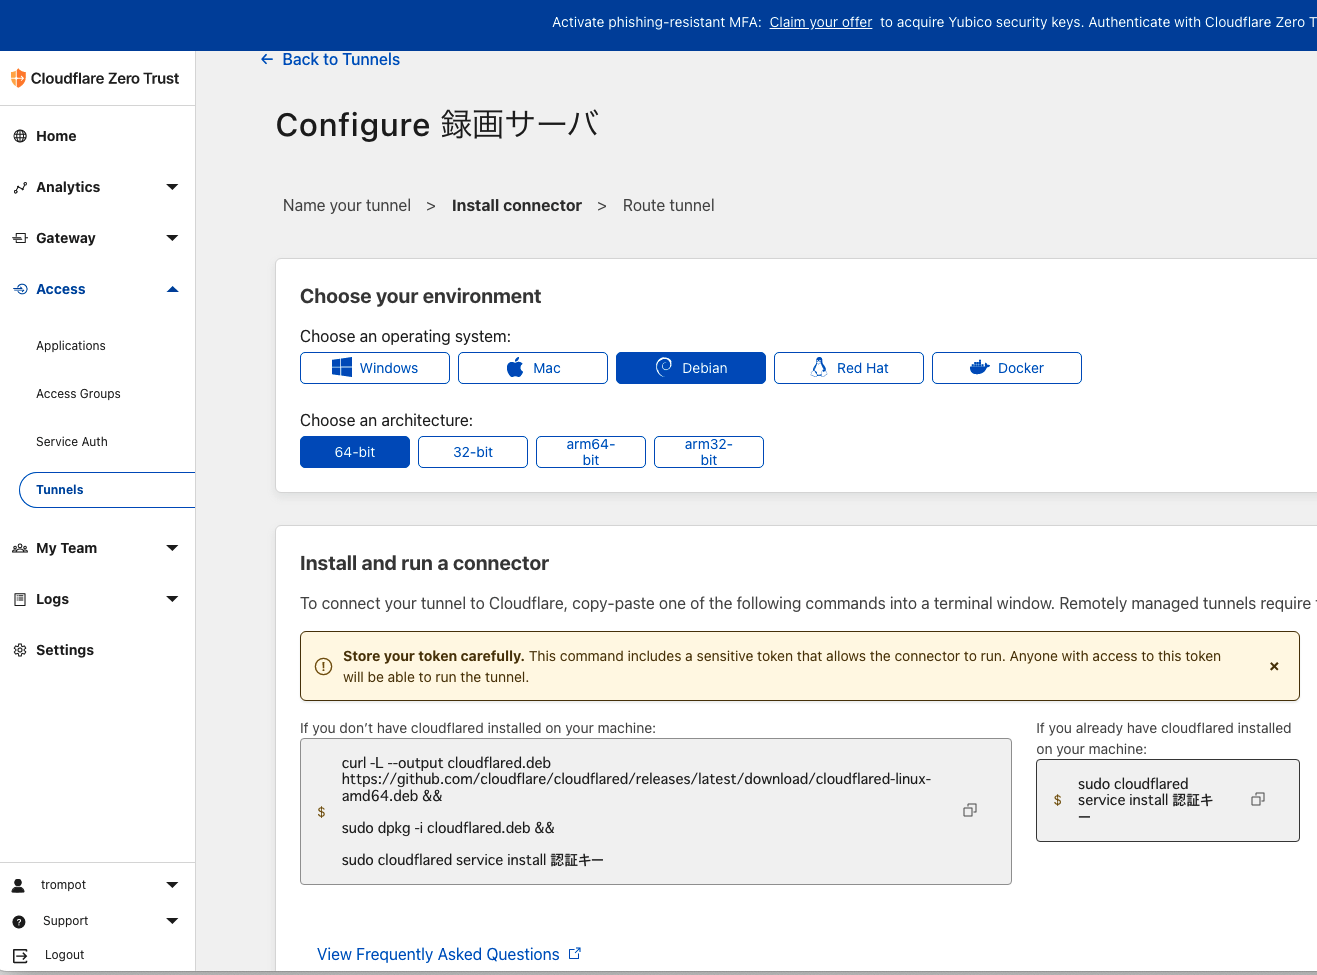Viewport: 1317px width, 975px height.
Task: Copy the cloudflared install command
Action: [x=969, y=810]
